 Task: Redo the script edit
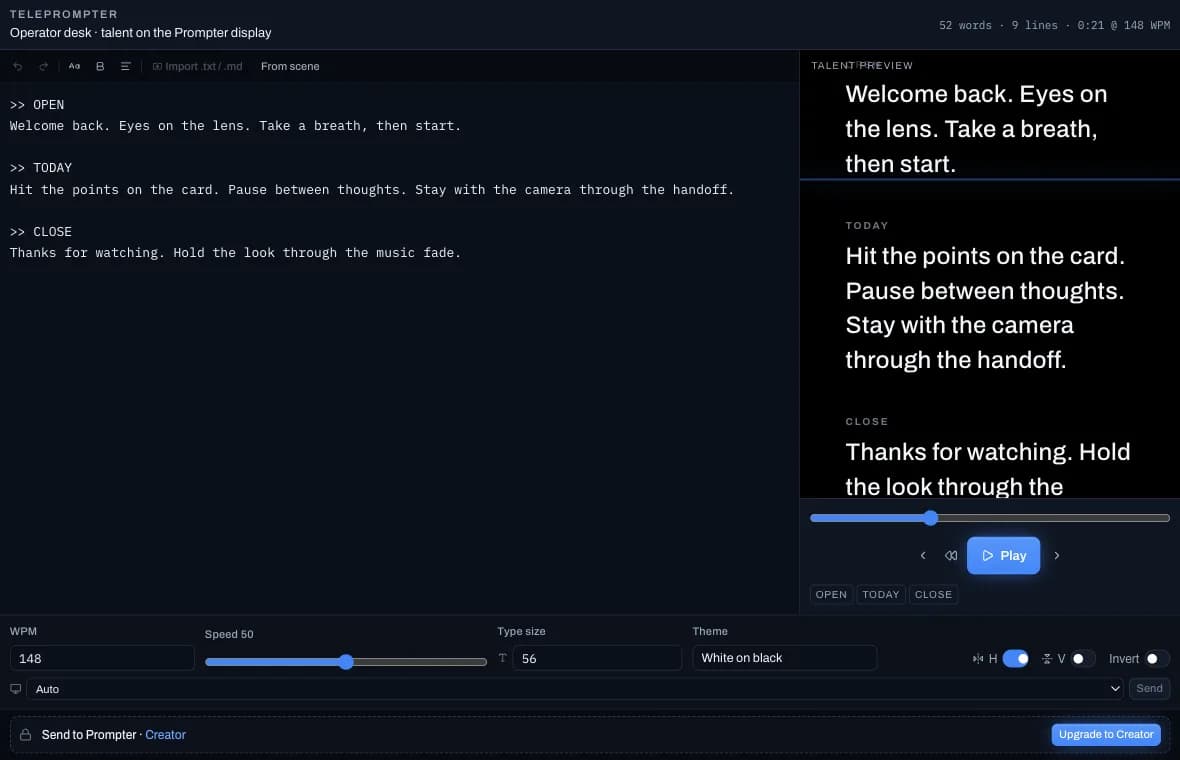pos(44,66)
